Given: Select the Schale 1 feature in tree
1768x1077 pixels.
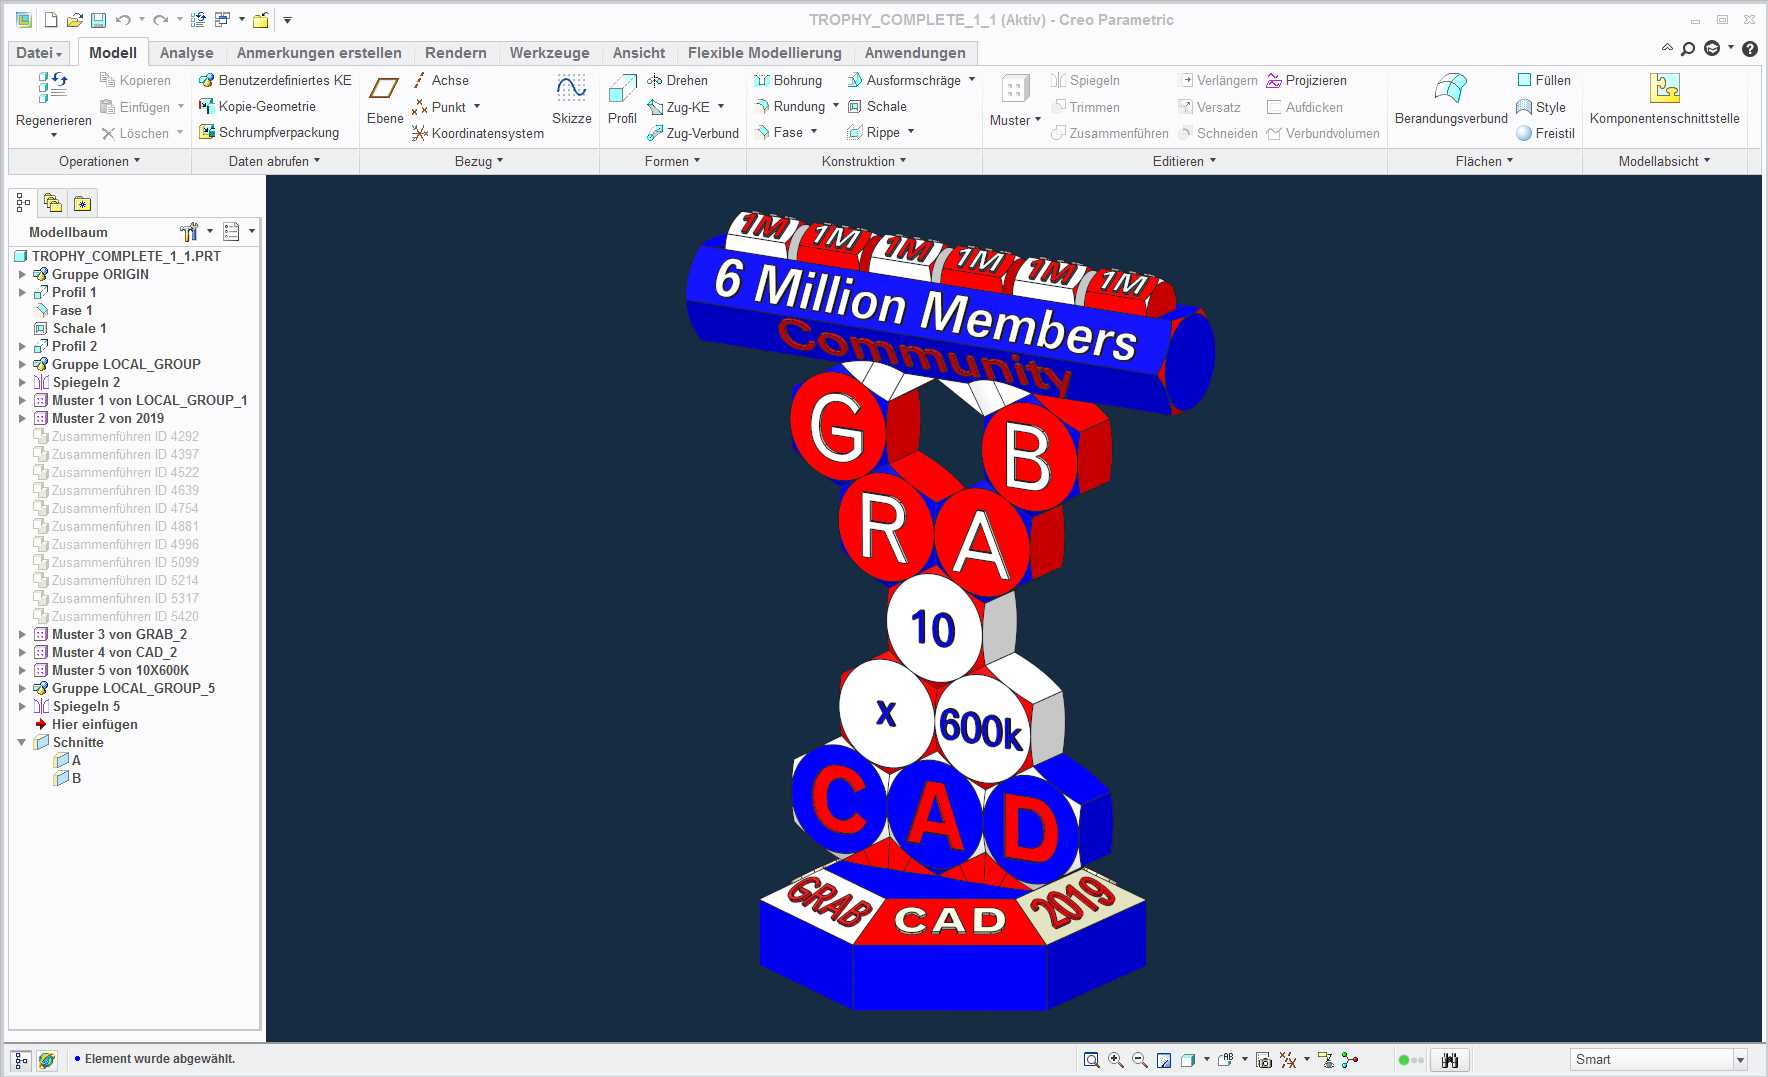Looking at the screenshot, I should coord(70,329).
